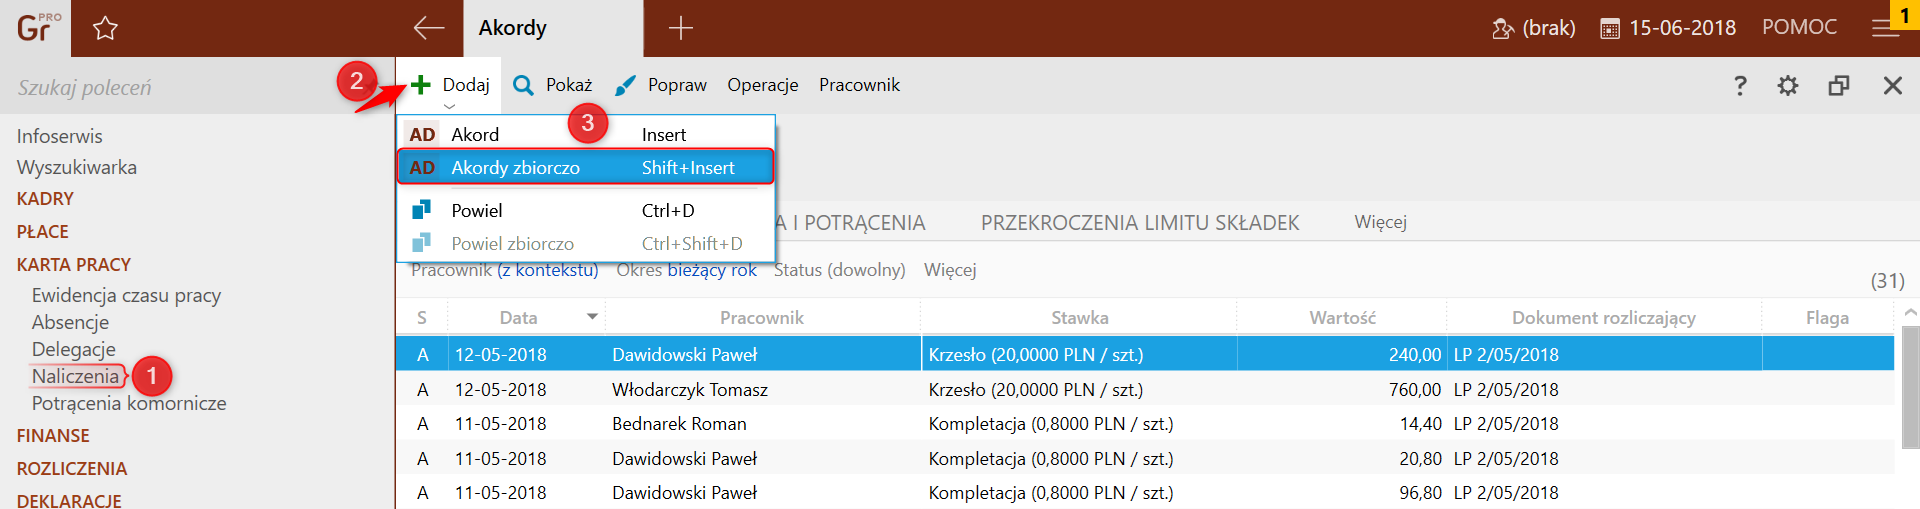The image size is (1920, 509).
Task: Change the Okres bieżący rok filter
Action: pos(687,270)
